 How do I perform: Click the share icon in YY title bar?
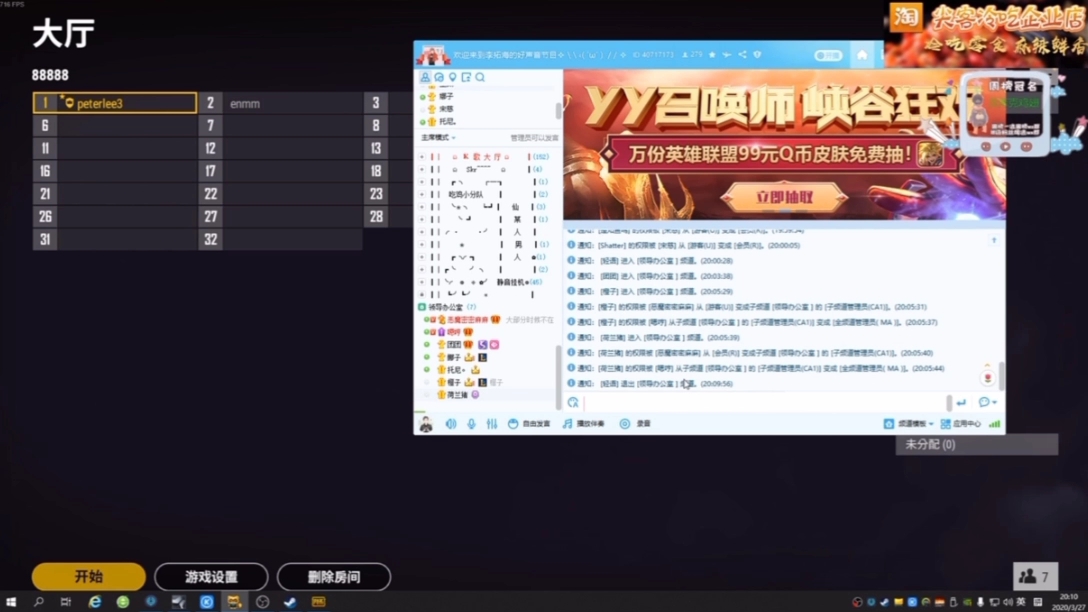tap(742, 54)
